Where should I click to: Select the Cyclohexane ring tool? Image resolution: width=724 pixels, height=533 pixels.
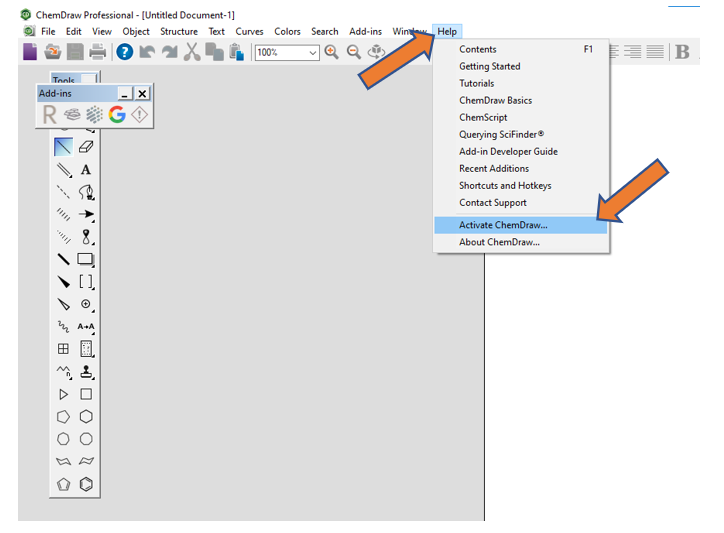[x=86, y=417]
